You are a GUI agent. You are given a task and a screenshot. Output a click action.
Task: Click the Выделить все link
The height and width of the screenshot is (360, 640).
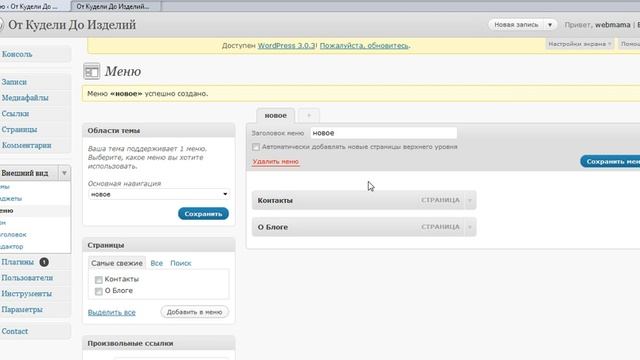[111, 313]
